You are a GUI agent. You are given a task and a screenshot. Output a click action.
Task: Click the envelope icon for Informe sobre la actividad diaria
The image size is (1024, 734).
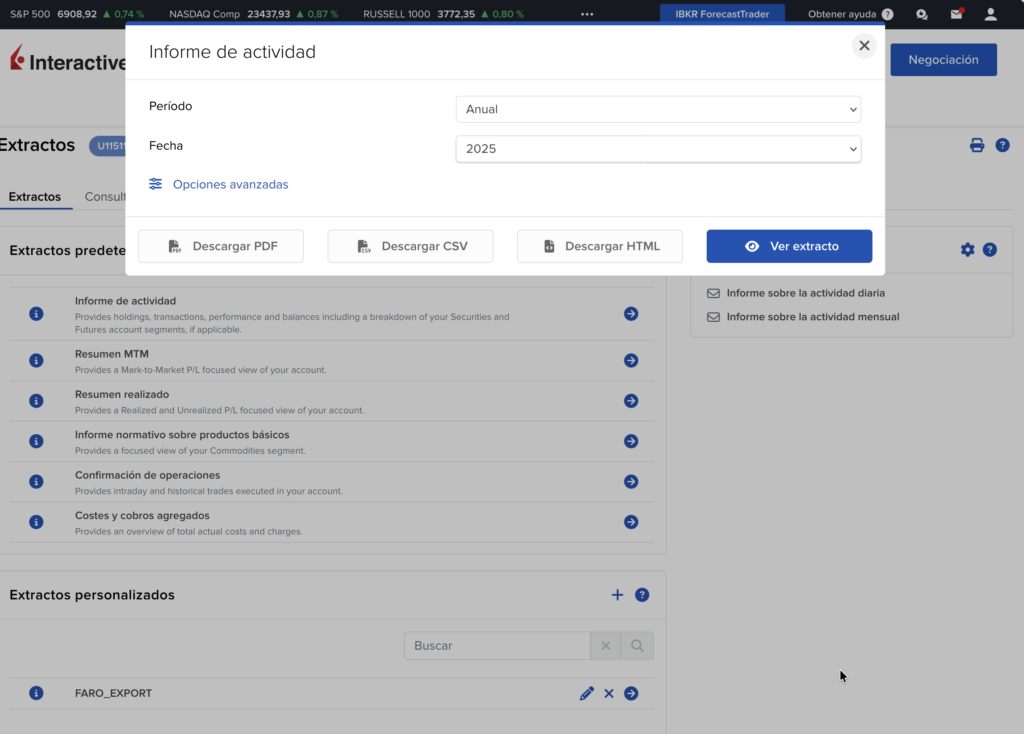click(713, 293)
